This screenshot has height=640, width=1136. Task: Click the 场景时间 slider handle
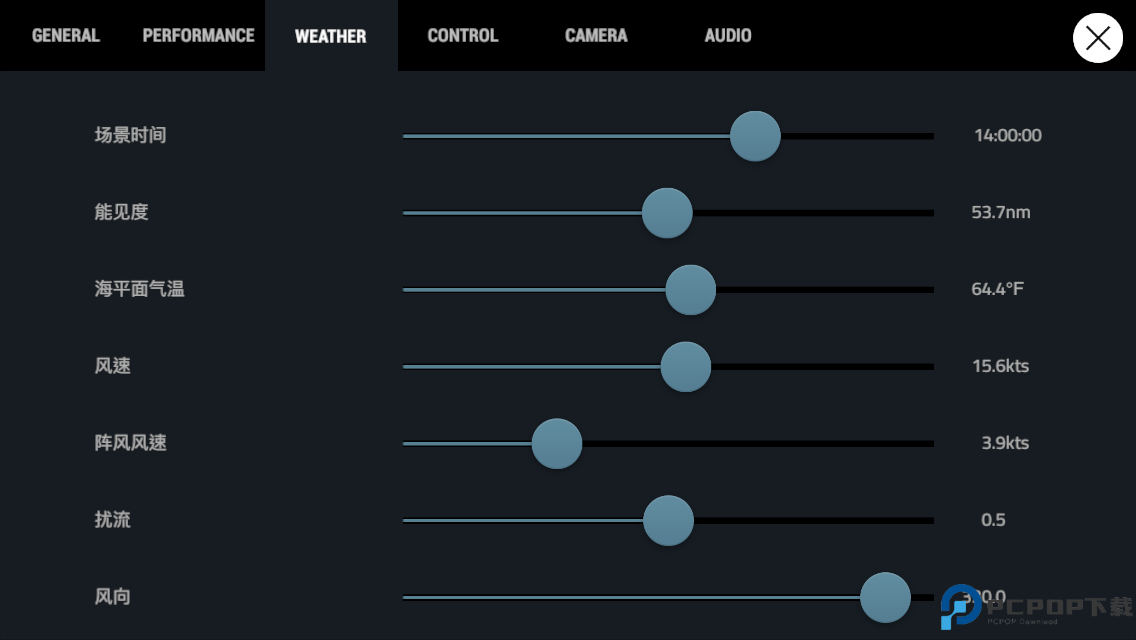(x=755, y=136)
